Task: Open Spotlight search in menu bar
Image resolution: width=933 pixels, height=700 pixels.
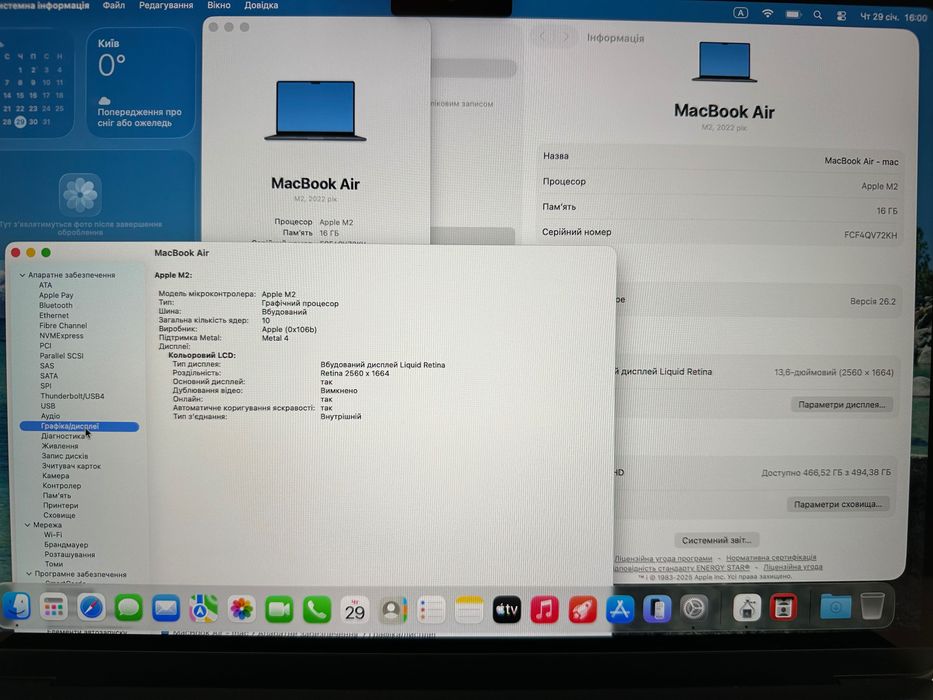Action: pos(818,15)
